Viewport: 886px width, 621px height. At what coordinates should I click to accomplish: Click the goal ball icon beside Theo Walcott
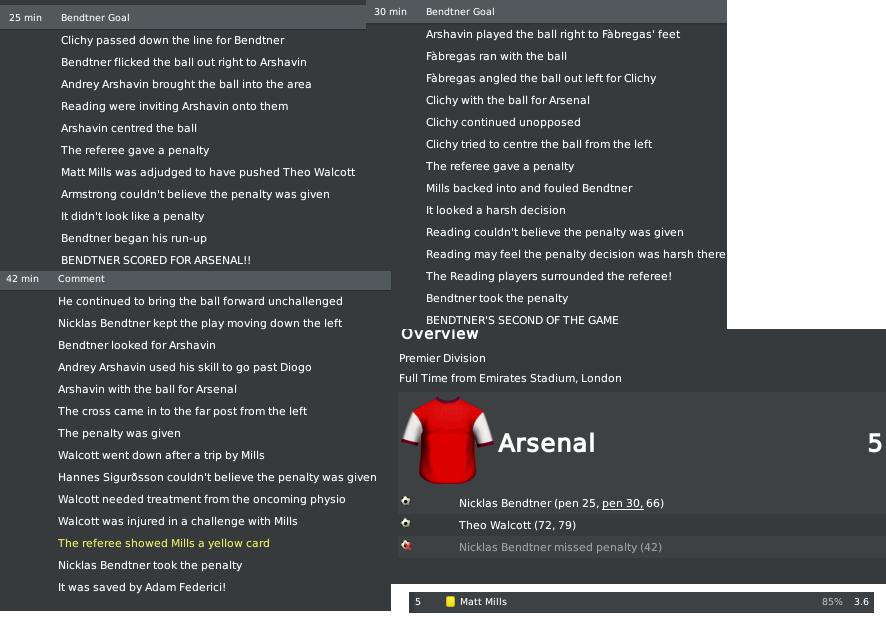click(x=406, y=523)
